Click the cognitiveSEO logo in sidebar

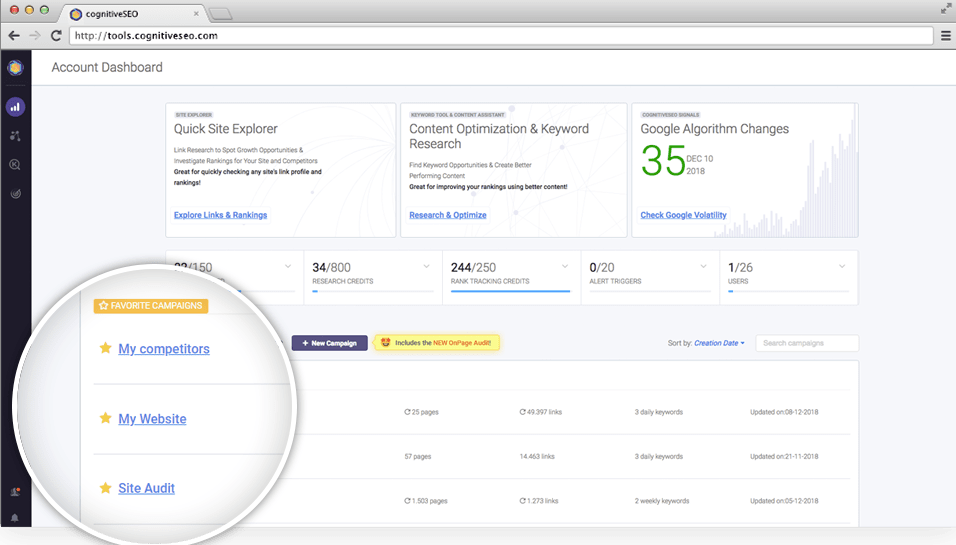[15, 68]
